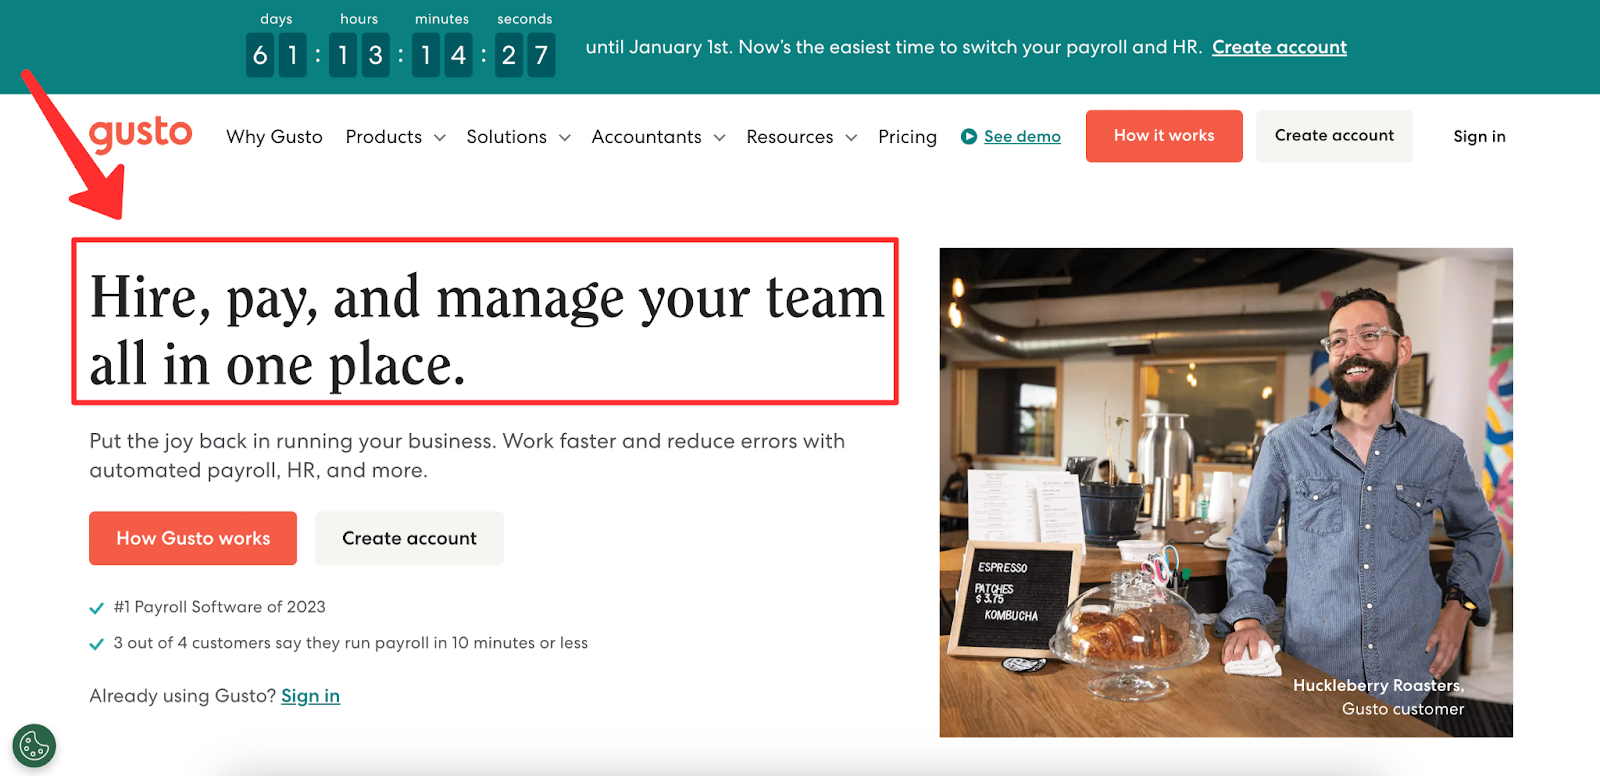Click the countdown timer days digits
The image size is (1600, 776).
tap(276, 55)
